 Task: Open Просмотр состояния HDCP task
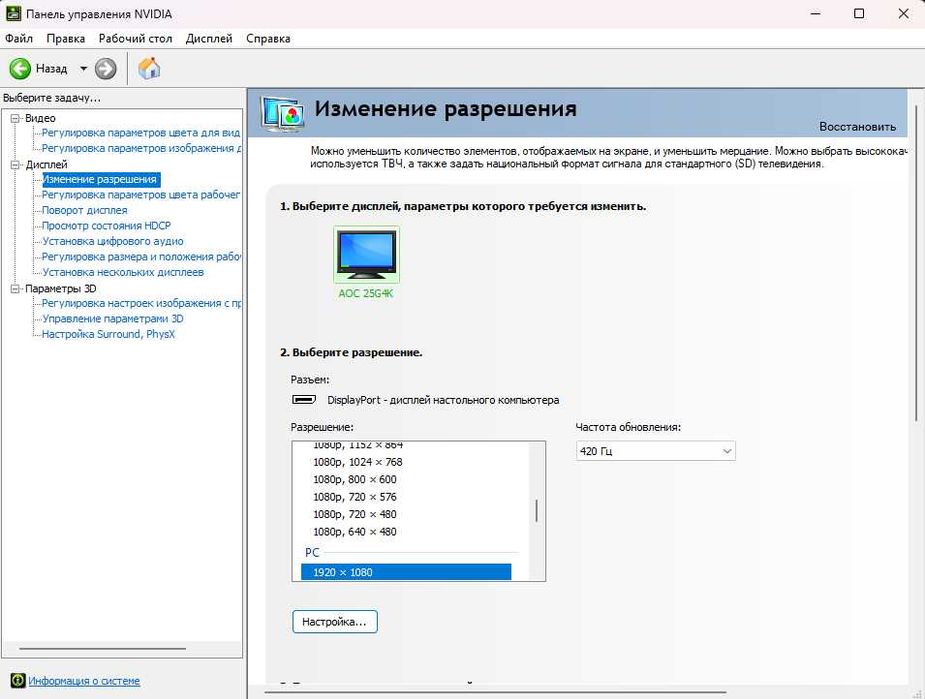coord(106,225)
